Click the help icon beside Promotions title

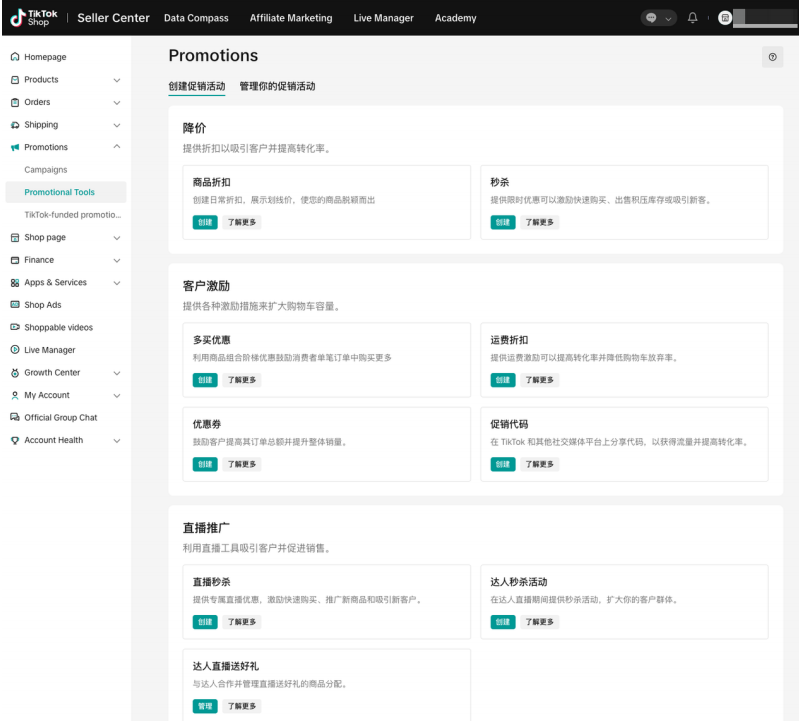(x=772, y=58)
